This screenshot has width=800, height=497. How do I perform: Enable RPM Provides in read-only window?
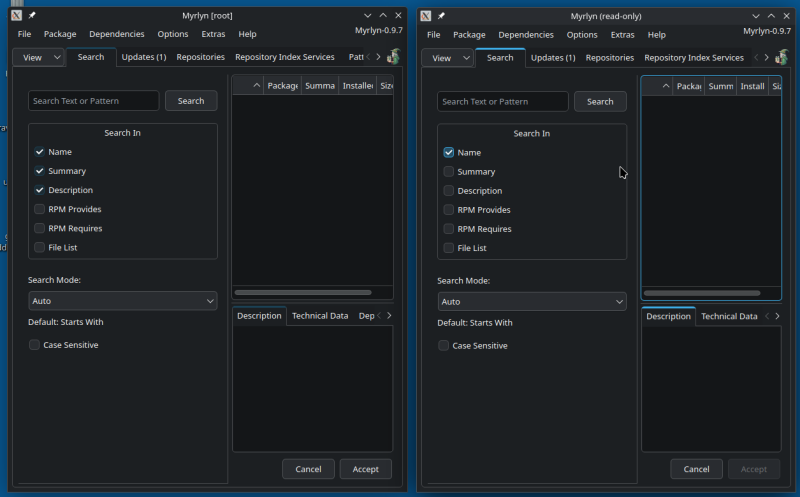tap(449, 210)
